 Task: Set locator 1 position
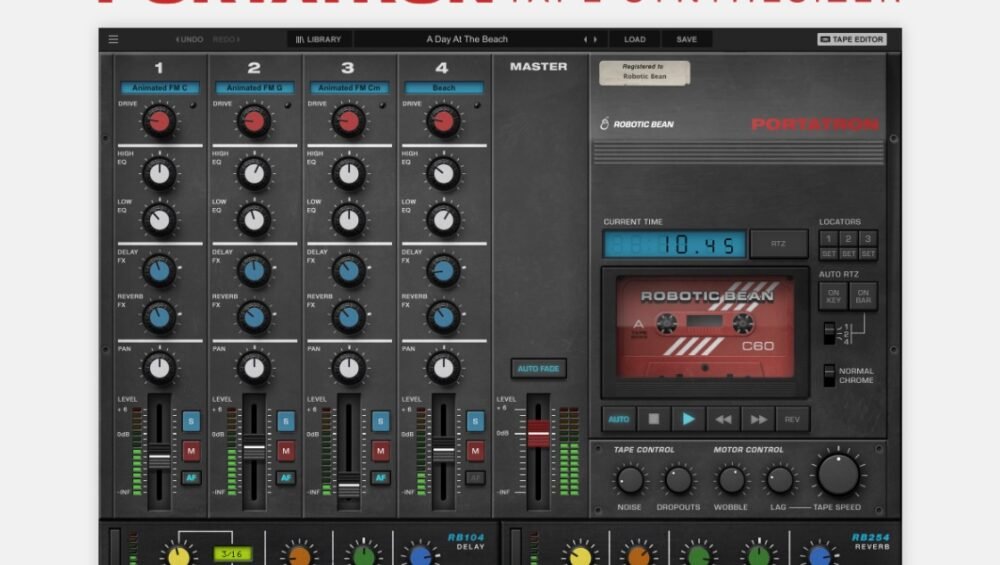point(828,254)
